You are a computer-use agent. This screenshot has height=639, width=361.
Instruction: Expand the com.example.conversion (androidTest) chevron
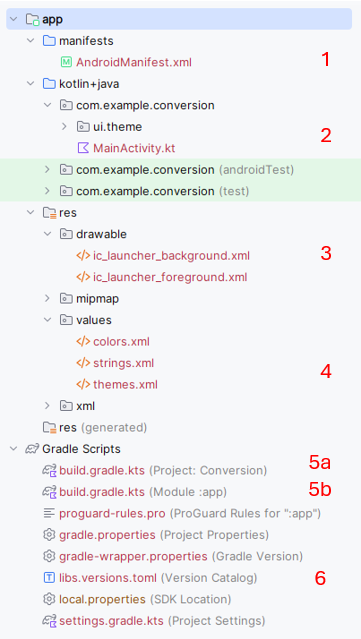pos(47,170)
